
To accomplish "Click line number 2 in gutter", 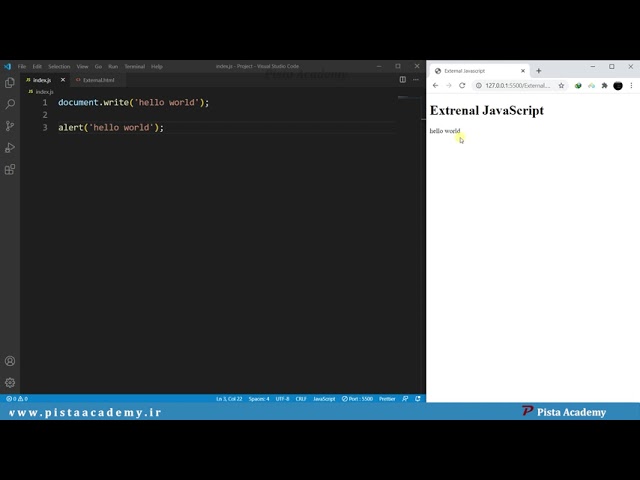I will point(45,115).
